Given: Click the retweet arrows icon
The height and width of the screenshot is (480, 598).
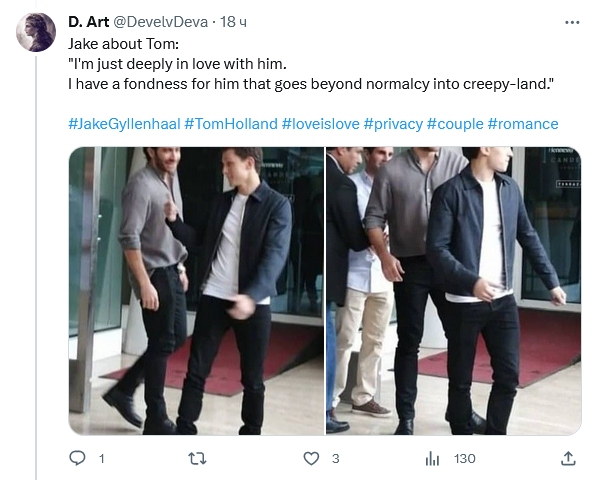Looking at the screenshot, I should pyautogui.click(x=198, y=458).
